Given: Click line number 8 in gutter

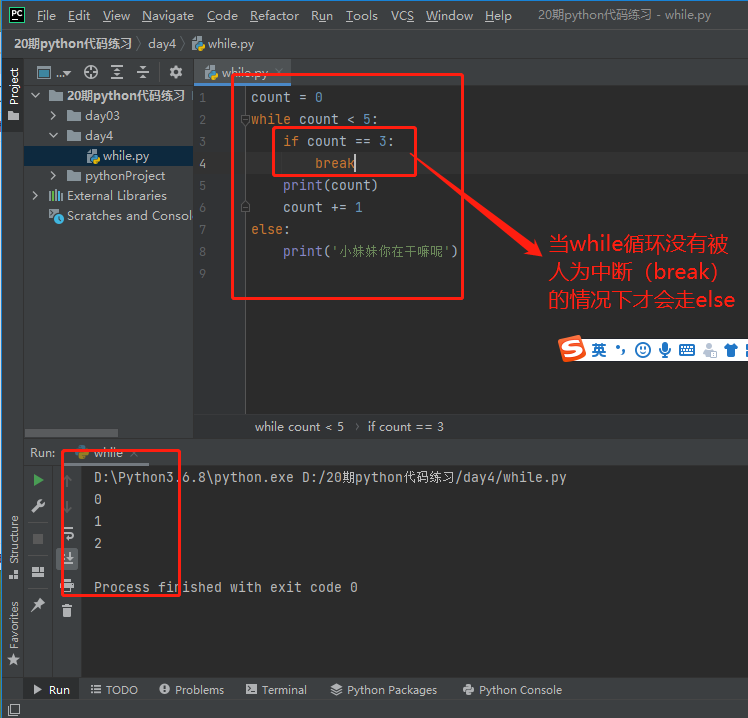Looking at the screenshot, I should click(x=203, y=251).
